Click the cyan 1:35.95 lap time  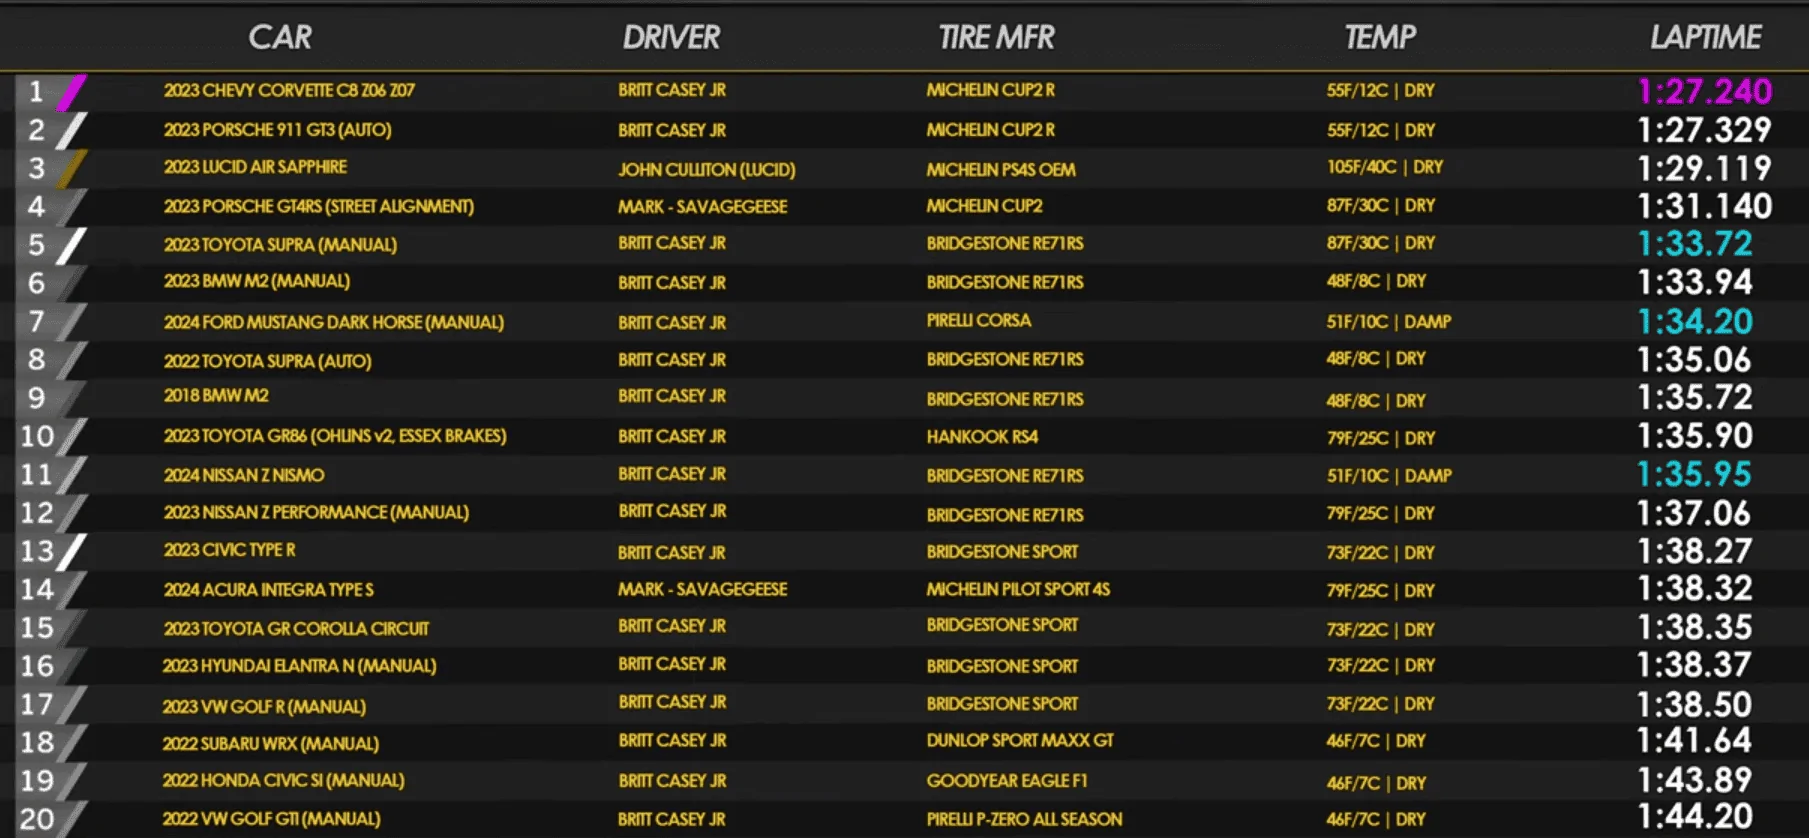pos(1695,474)
